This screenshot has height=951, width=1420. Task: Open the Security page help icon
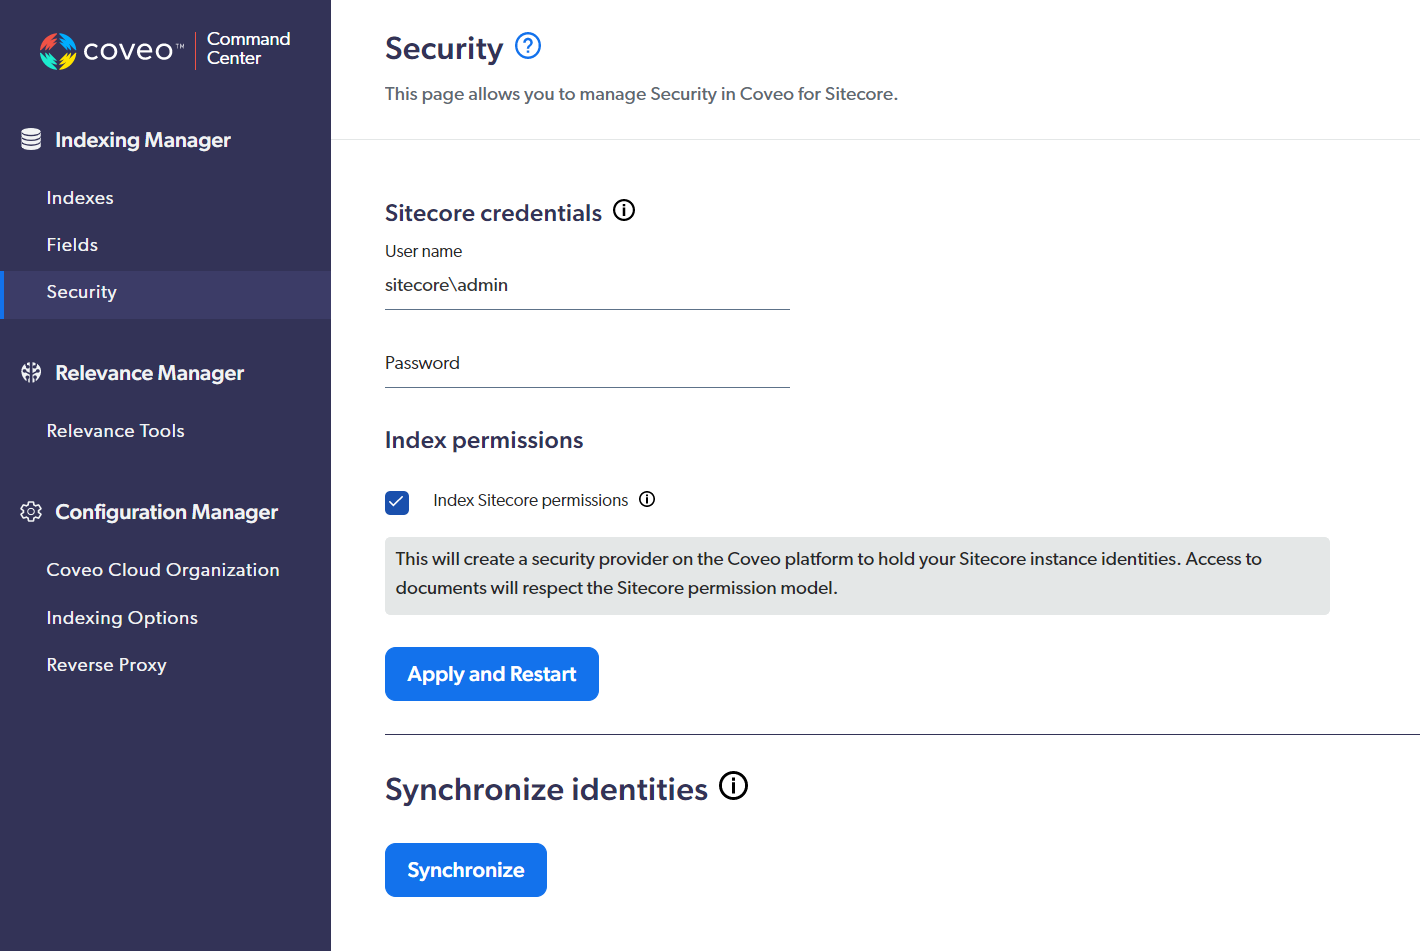tap(528, 46)
